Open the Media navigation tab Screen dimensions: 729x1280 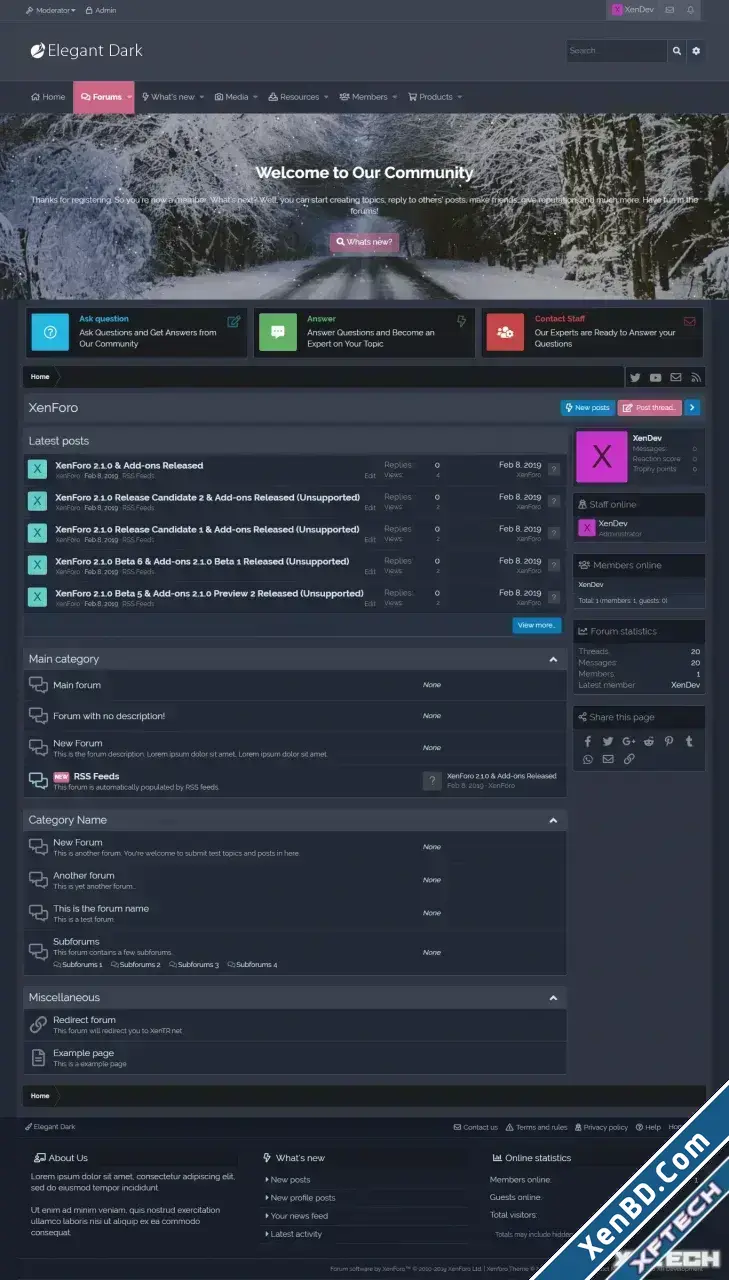pos(232,97)
